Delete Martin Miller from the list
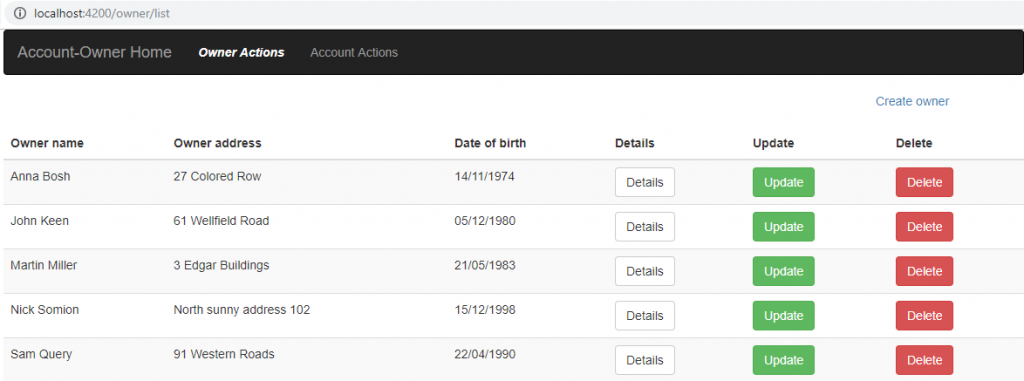The height and width of the screenshot is (381, 1024). 924,271
